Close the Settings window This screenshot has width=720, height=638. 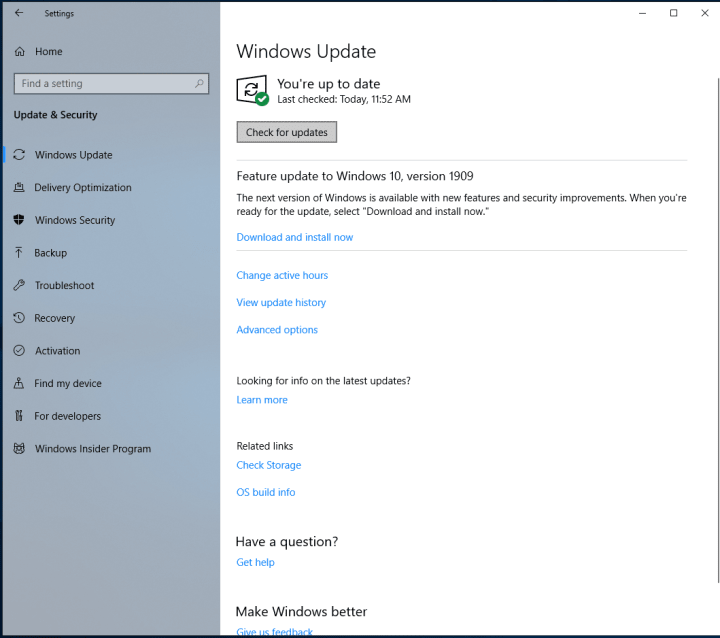(705, 13)
